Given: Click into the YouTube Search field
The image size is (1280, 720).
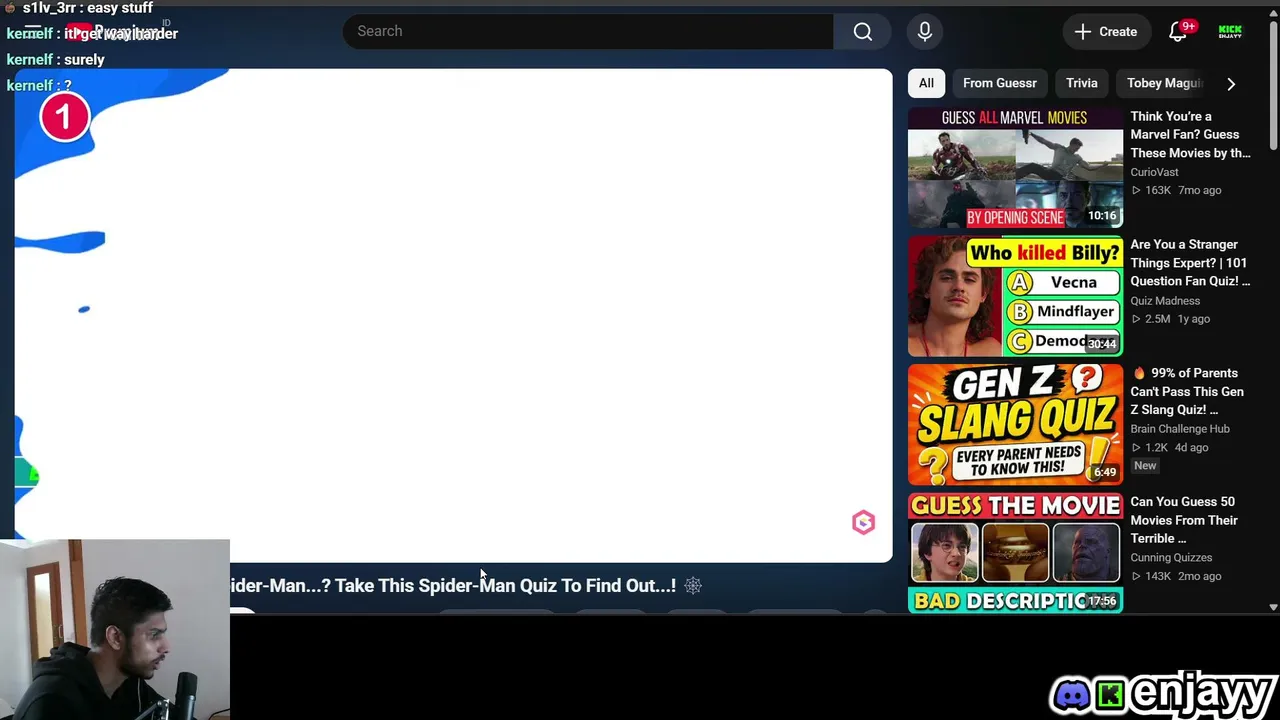Looking at the screenshot, I should (588, 31).
